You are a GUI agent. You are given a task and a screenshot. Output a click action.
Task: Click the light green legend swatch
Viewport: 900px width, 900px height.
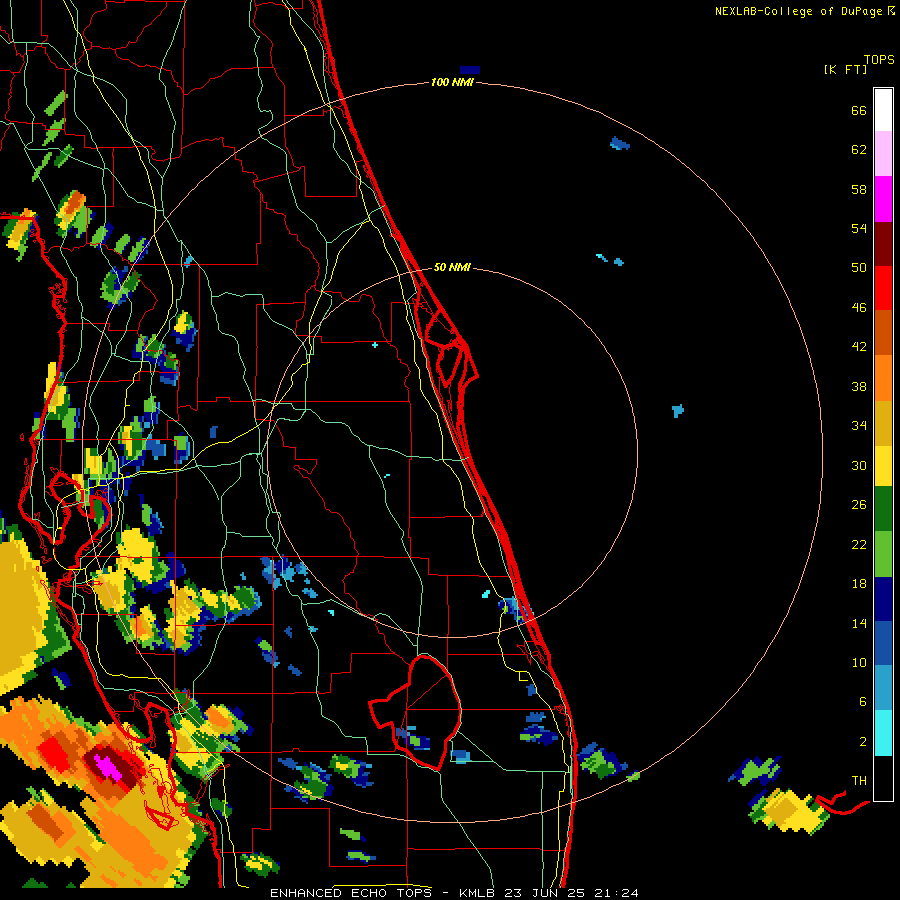click(883, 554)
